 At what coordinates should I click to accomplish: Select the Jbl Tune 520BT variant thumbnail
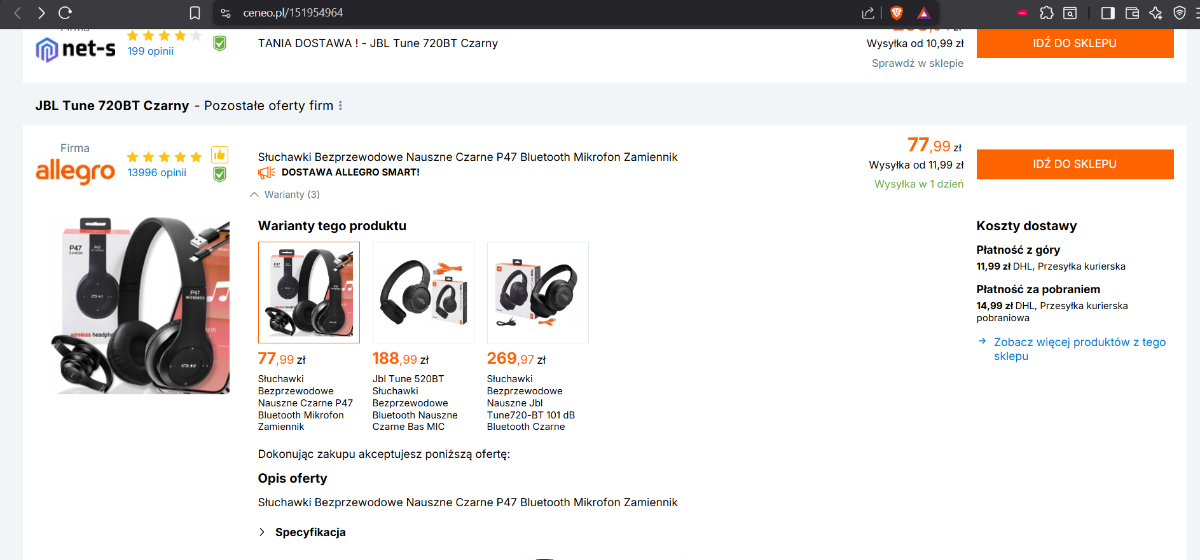point(423,292)
